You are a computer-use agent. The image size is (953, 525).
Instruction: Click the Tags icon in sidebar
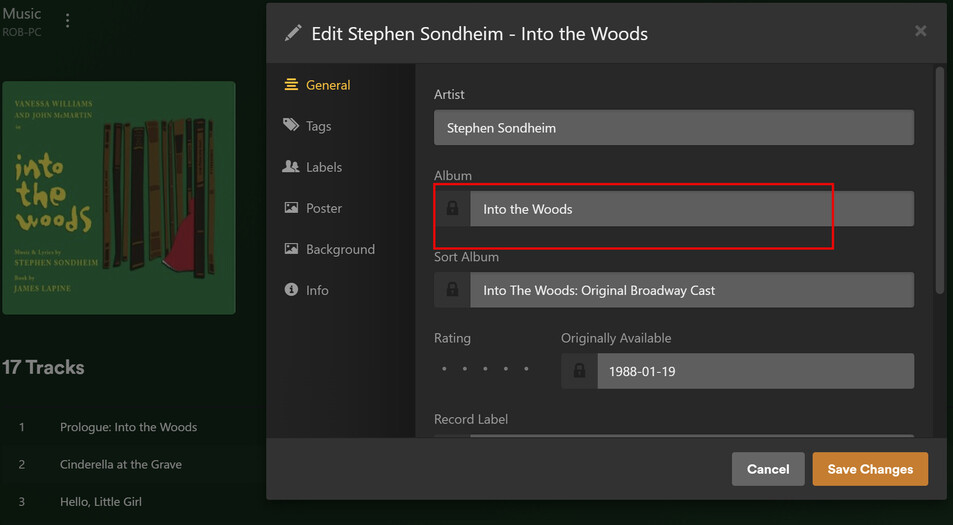(291, 126)
